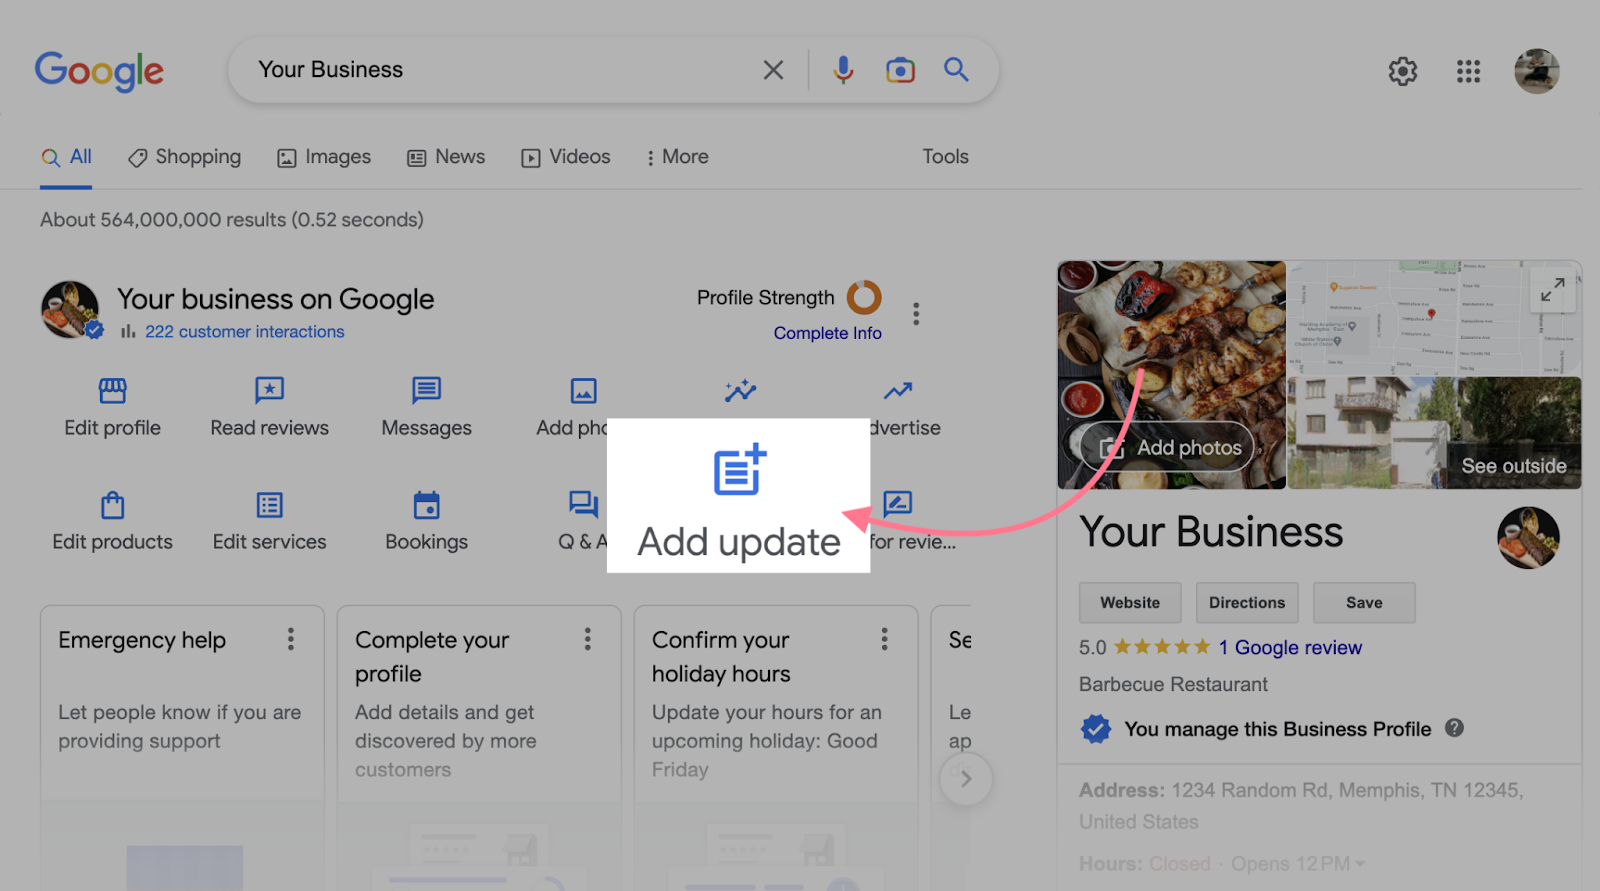
Task: Click the Save button
Action: pos(1364,603)
